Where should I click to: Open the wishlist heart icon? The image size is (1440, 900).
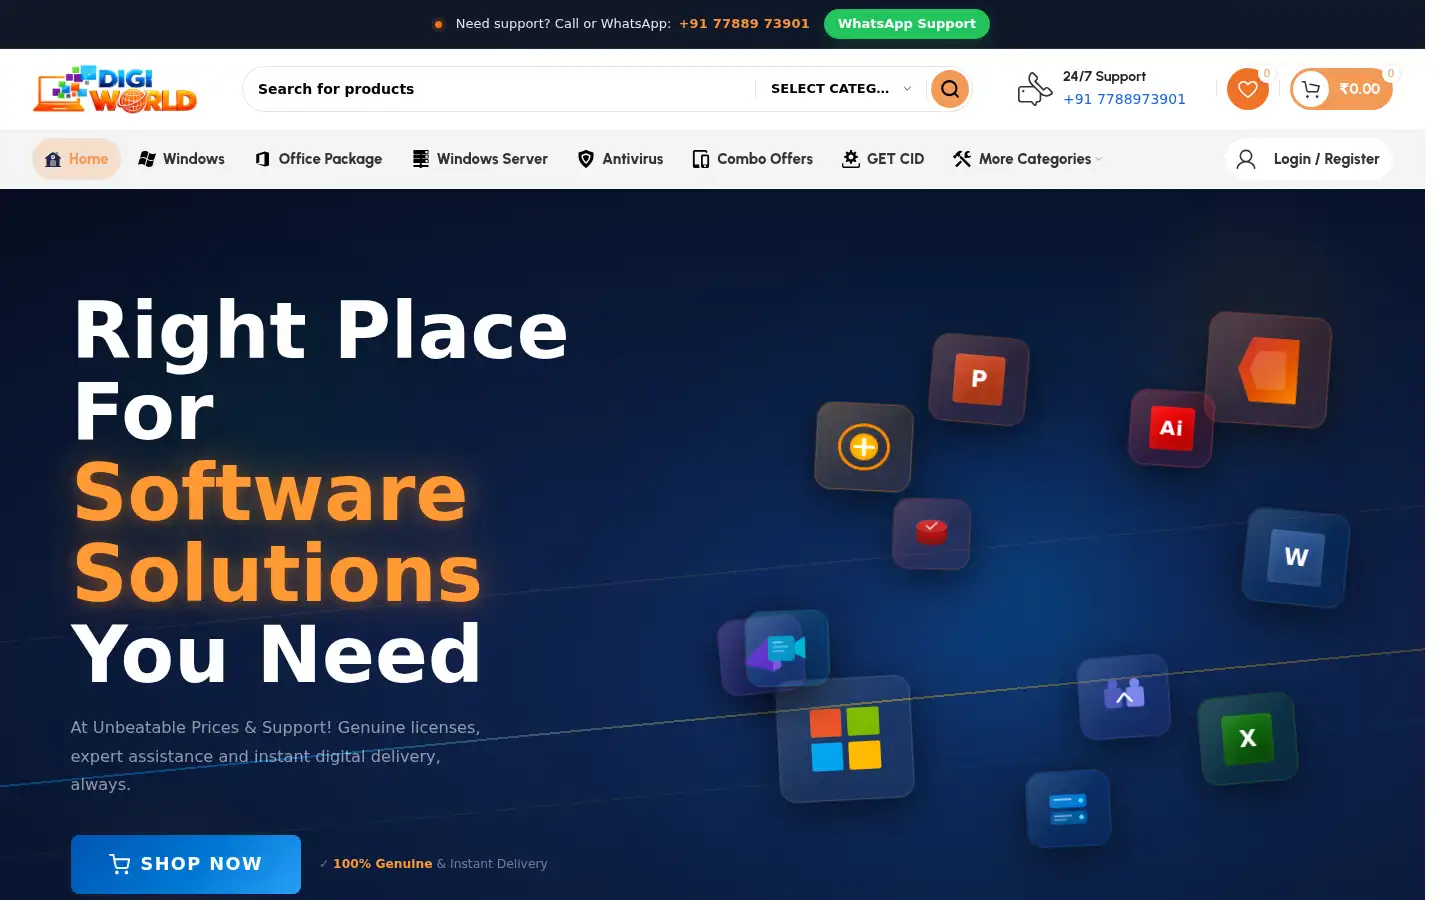1247,89
